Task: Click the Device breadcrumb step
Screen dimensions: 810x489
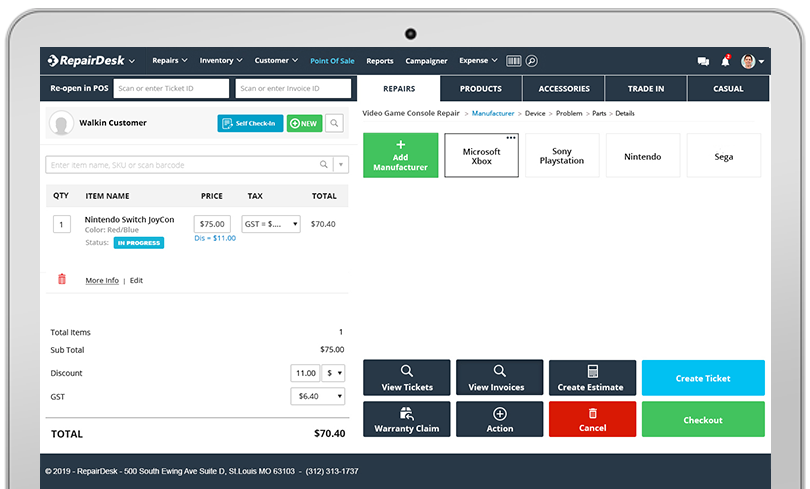Action: 535,114
